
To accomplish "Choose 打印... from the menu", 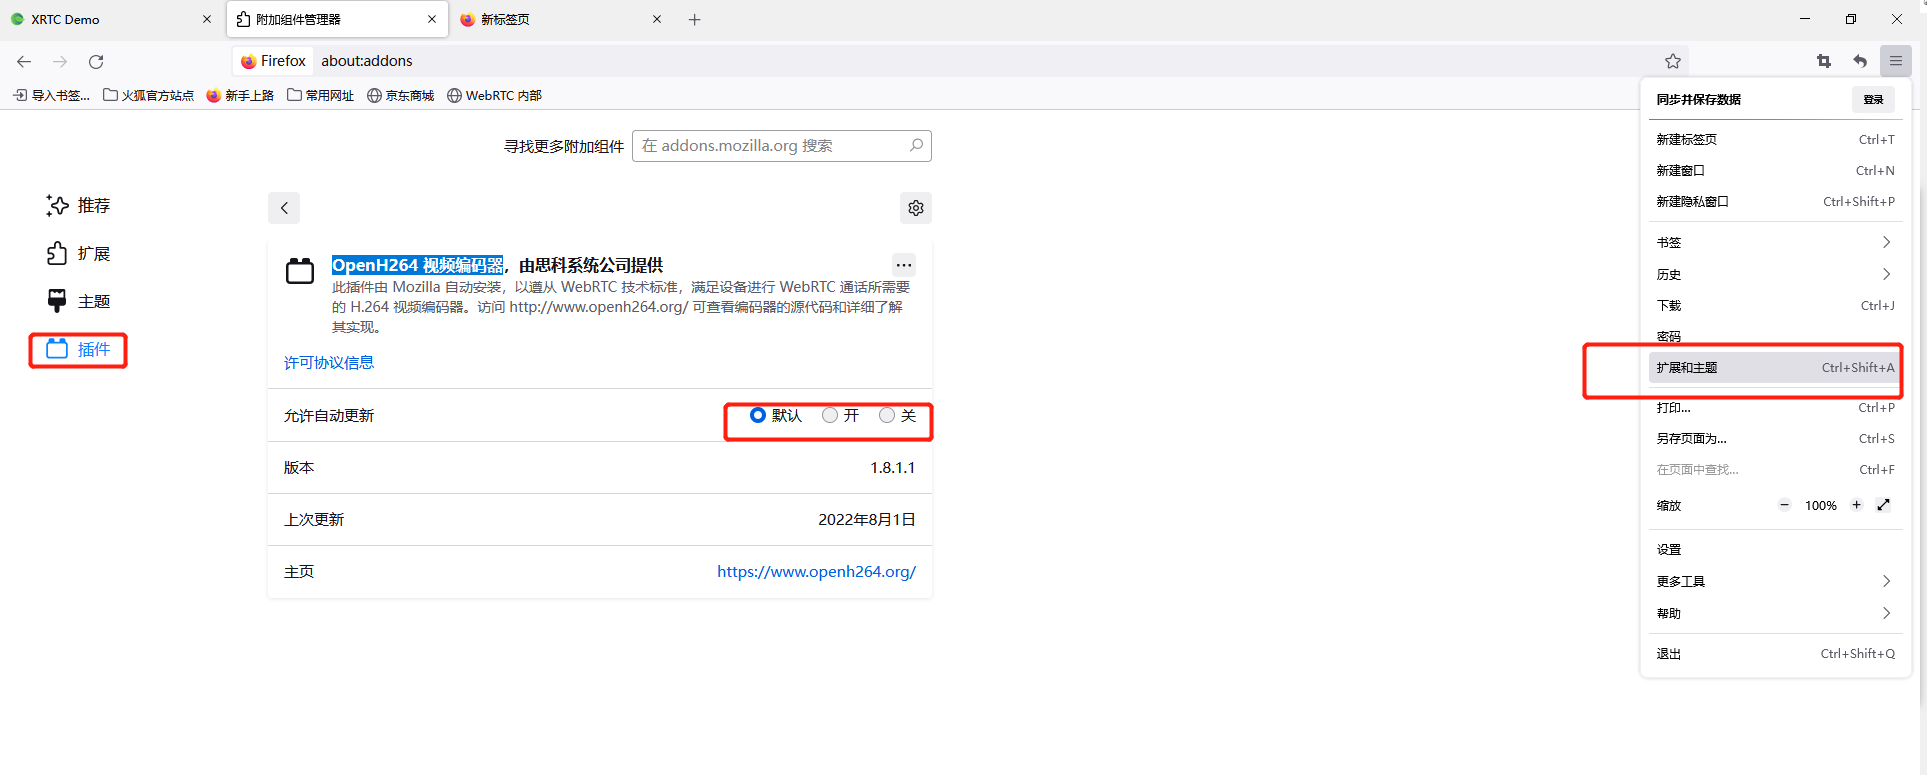I will 1775,407.
